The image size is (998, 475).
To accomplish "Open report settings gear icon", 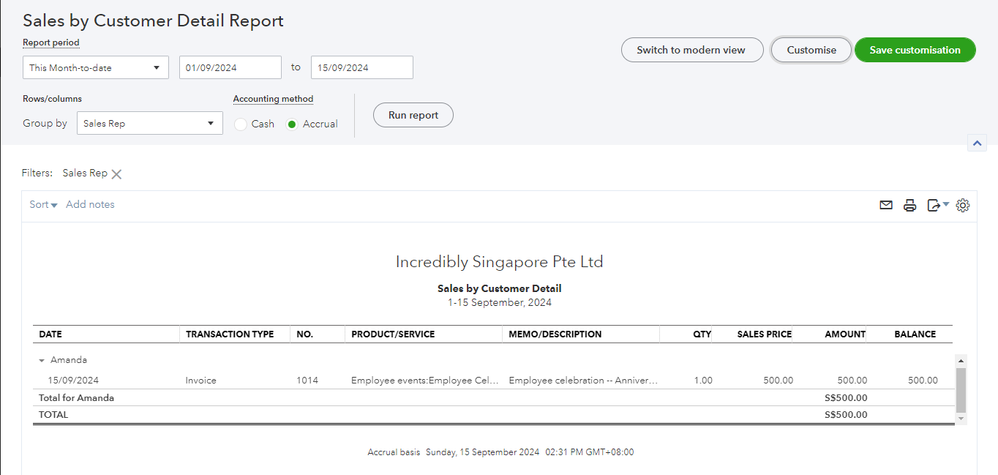I will [962, 205].
